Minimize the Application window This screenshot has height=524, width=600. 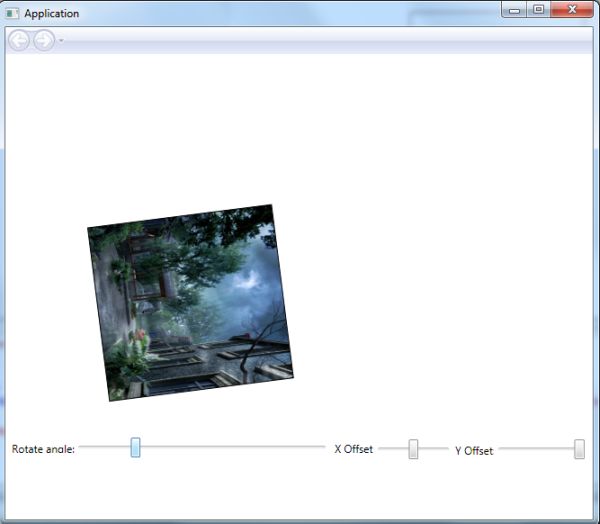pos(515,10)
